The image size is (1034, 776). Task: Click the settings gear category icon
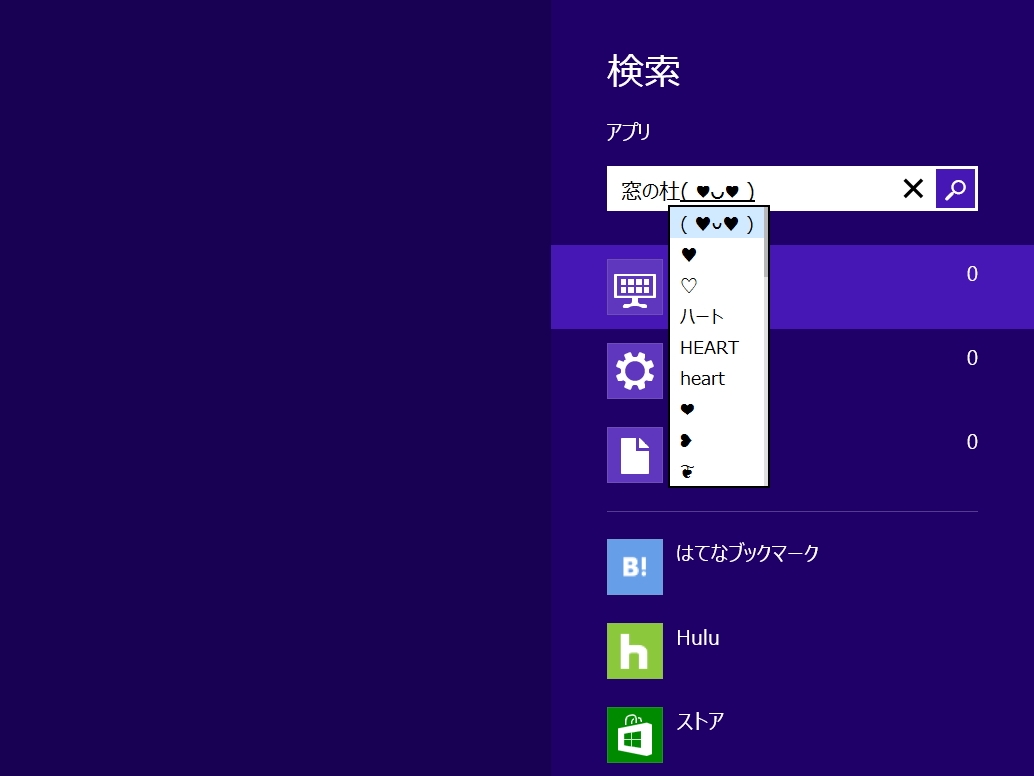coord(635,371)
